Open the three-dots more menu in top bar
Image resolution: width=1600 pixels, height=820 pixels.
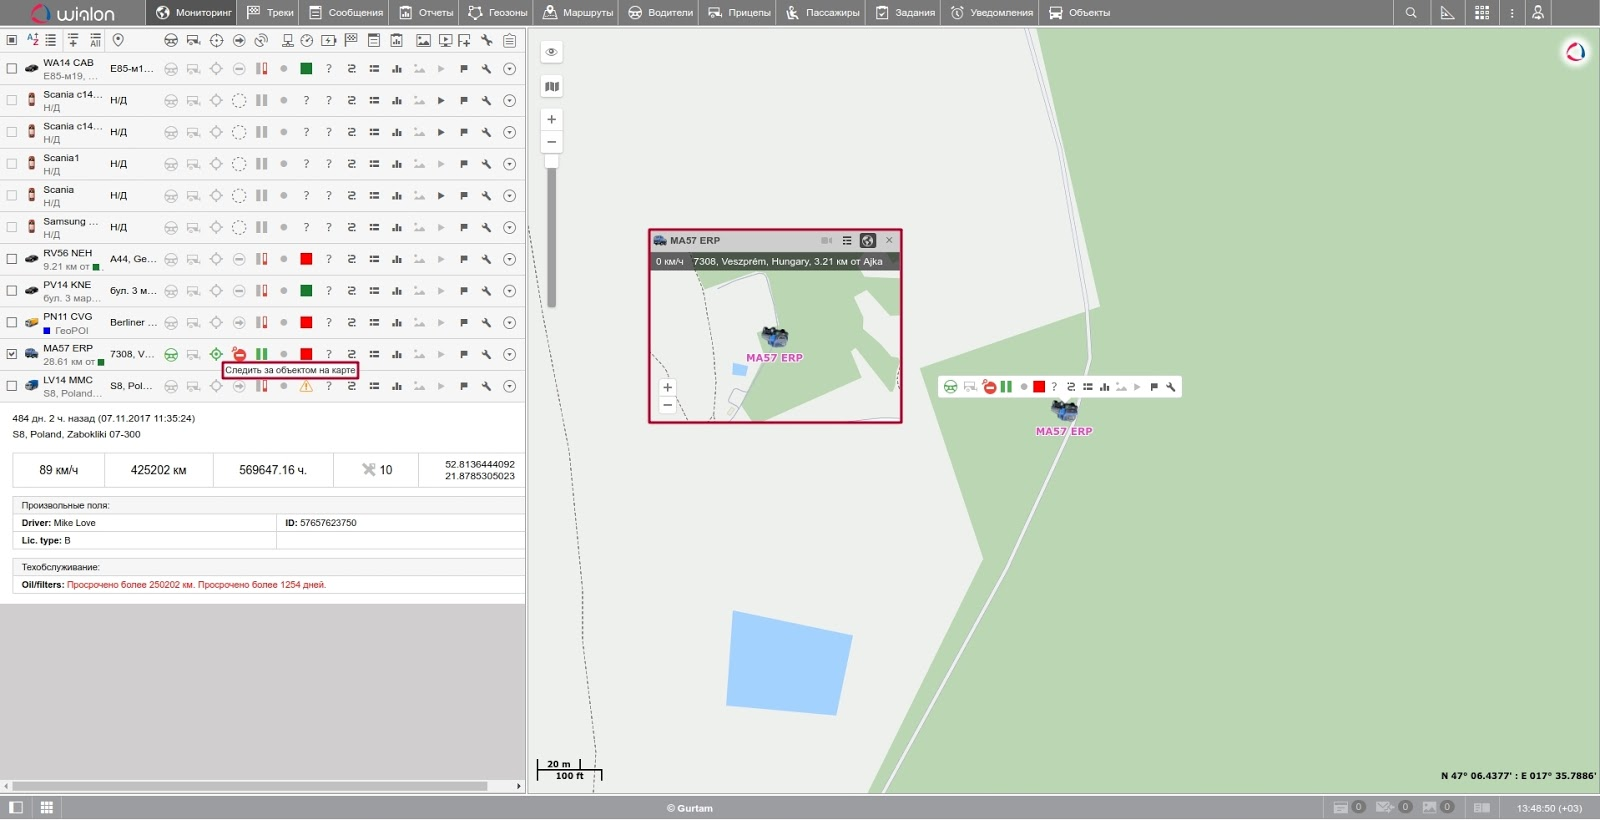tap(1511, 13)
